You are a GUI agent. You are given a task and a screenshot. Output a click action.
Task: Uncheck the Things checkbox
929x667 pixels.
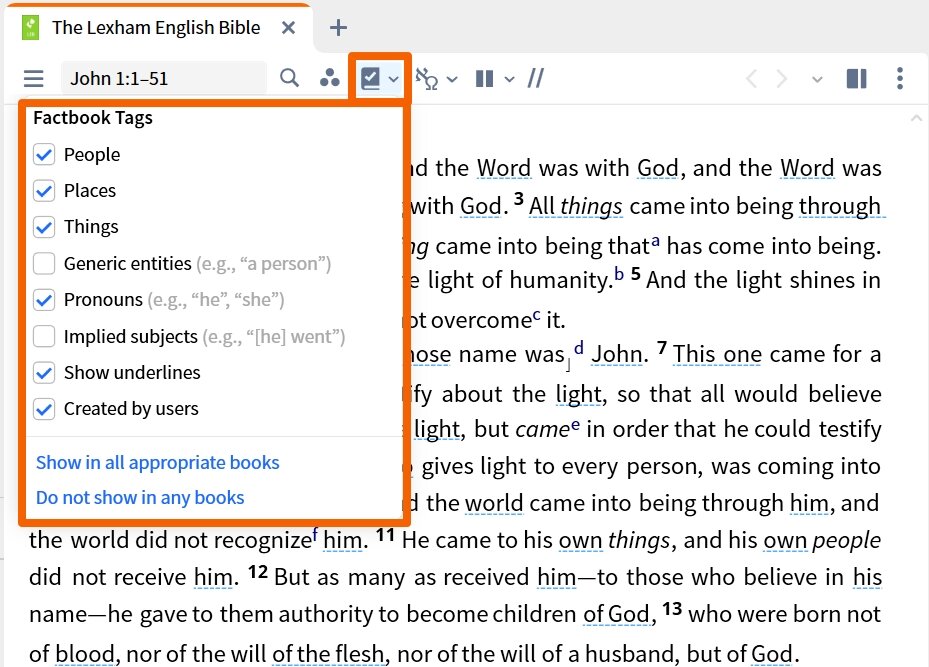click(x=44, y=227)
